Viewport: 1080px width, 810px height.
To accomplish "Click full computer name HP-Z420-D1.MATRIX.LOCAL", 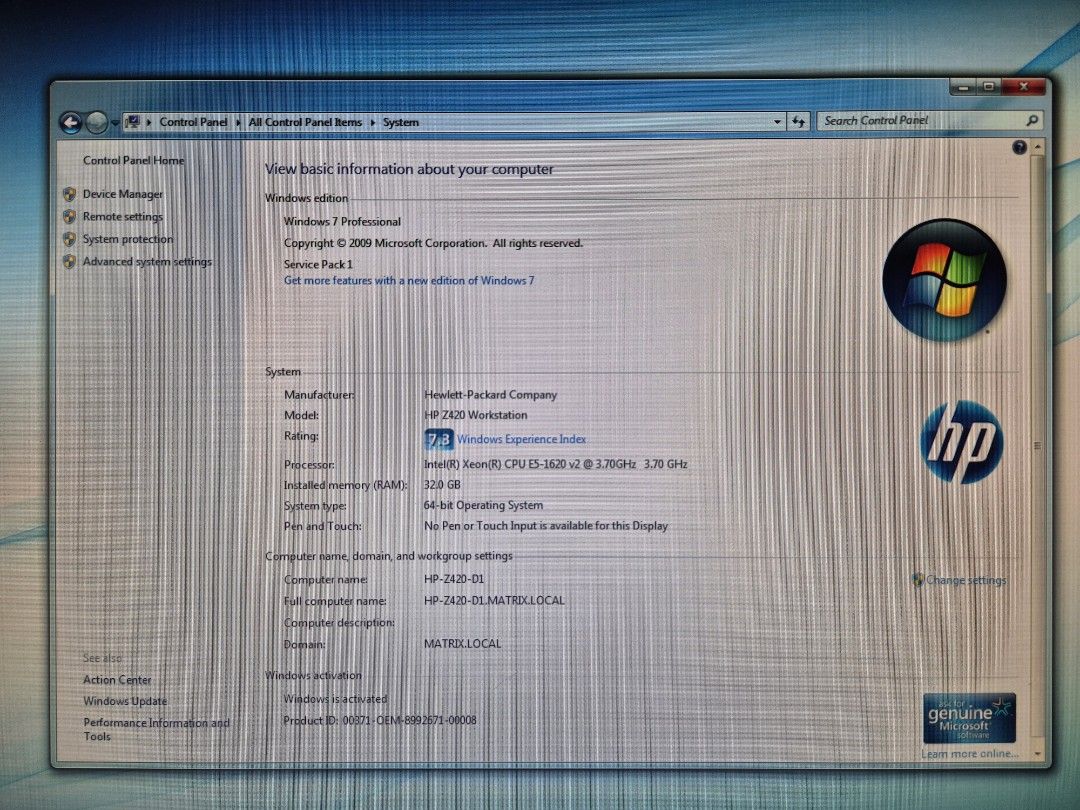I will point(495,601).
